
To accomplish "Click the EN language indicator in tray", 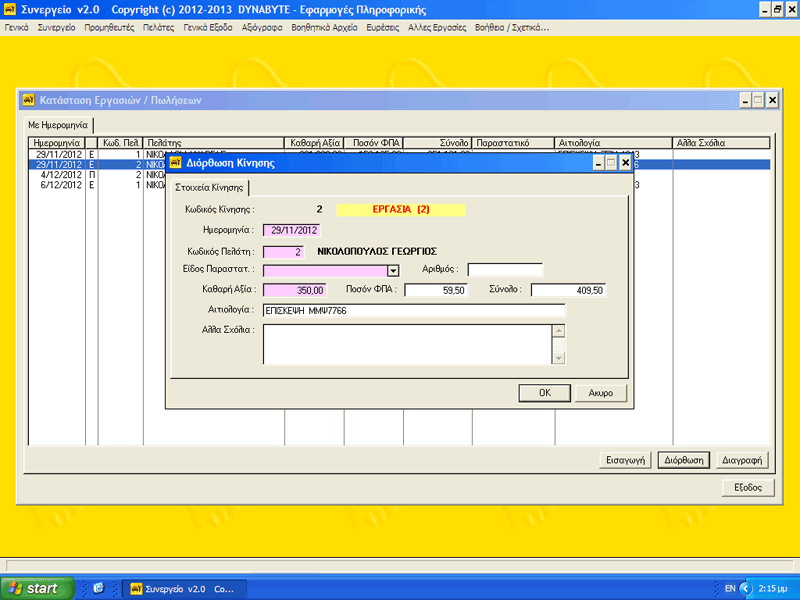I will [x=730, y=589].
